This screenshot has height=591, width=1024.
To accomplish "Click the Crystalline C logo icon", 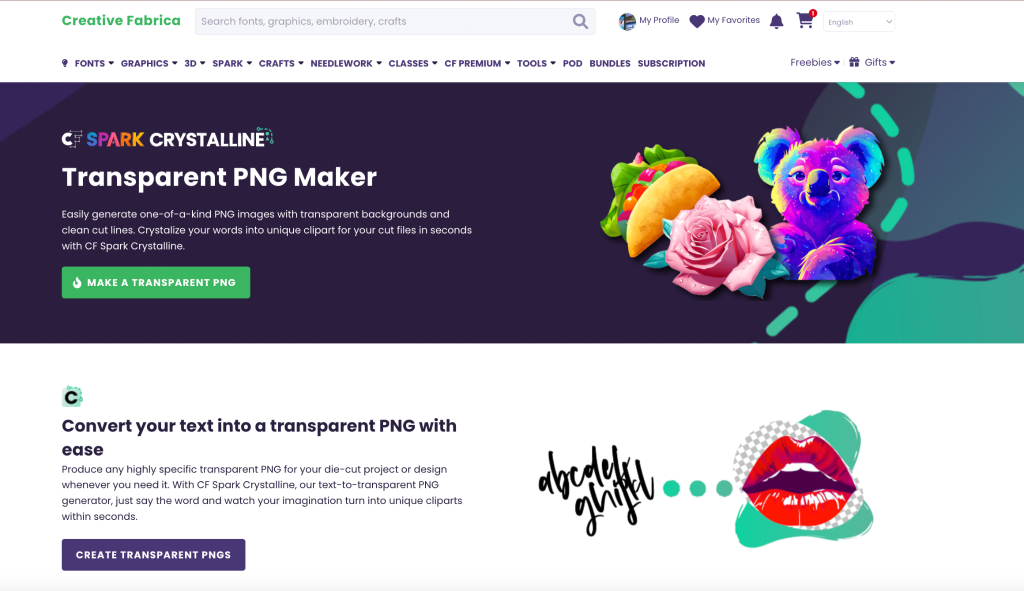I will point(72,396).
